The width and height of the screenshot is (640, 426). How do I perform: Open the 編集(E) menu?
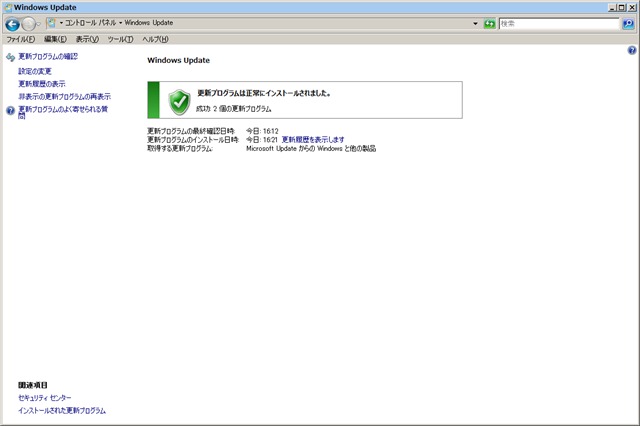coord(55,39)
